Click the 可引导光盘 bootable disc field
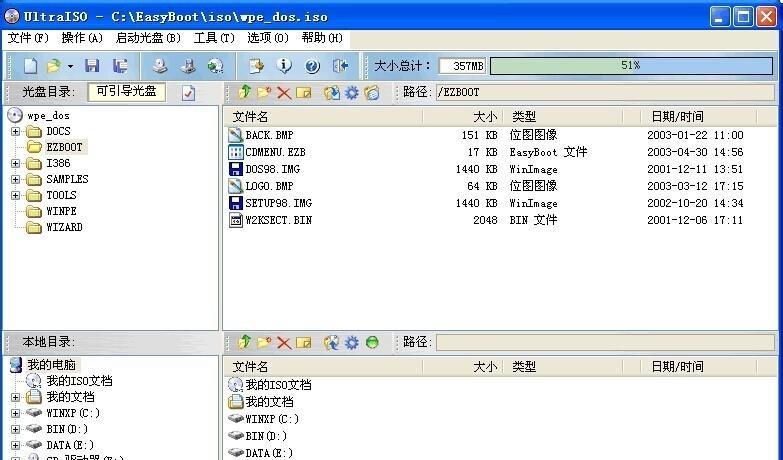 (126, 92)
